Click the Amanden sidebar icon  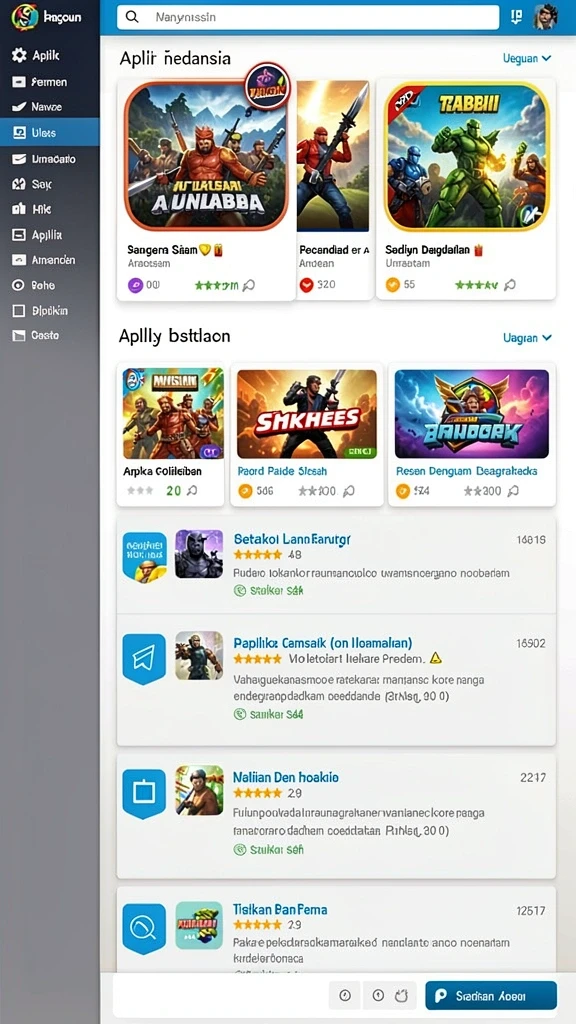pyautogui.click(x=19, y=260)
